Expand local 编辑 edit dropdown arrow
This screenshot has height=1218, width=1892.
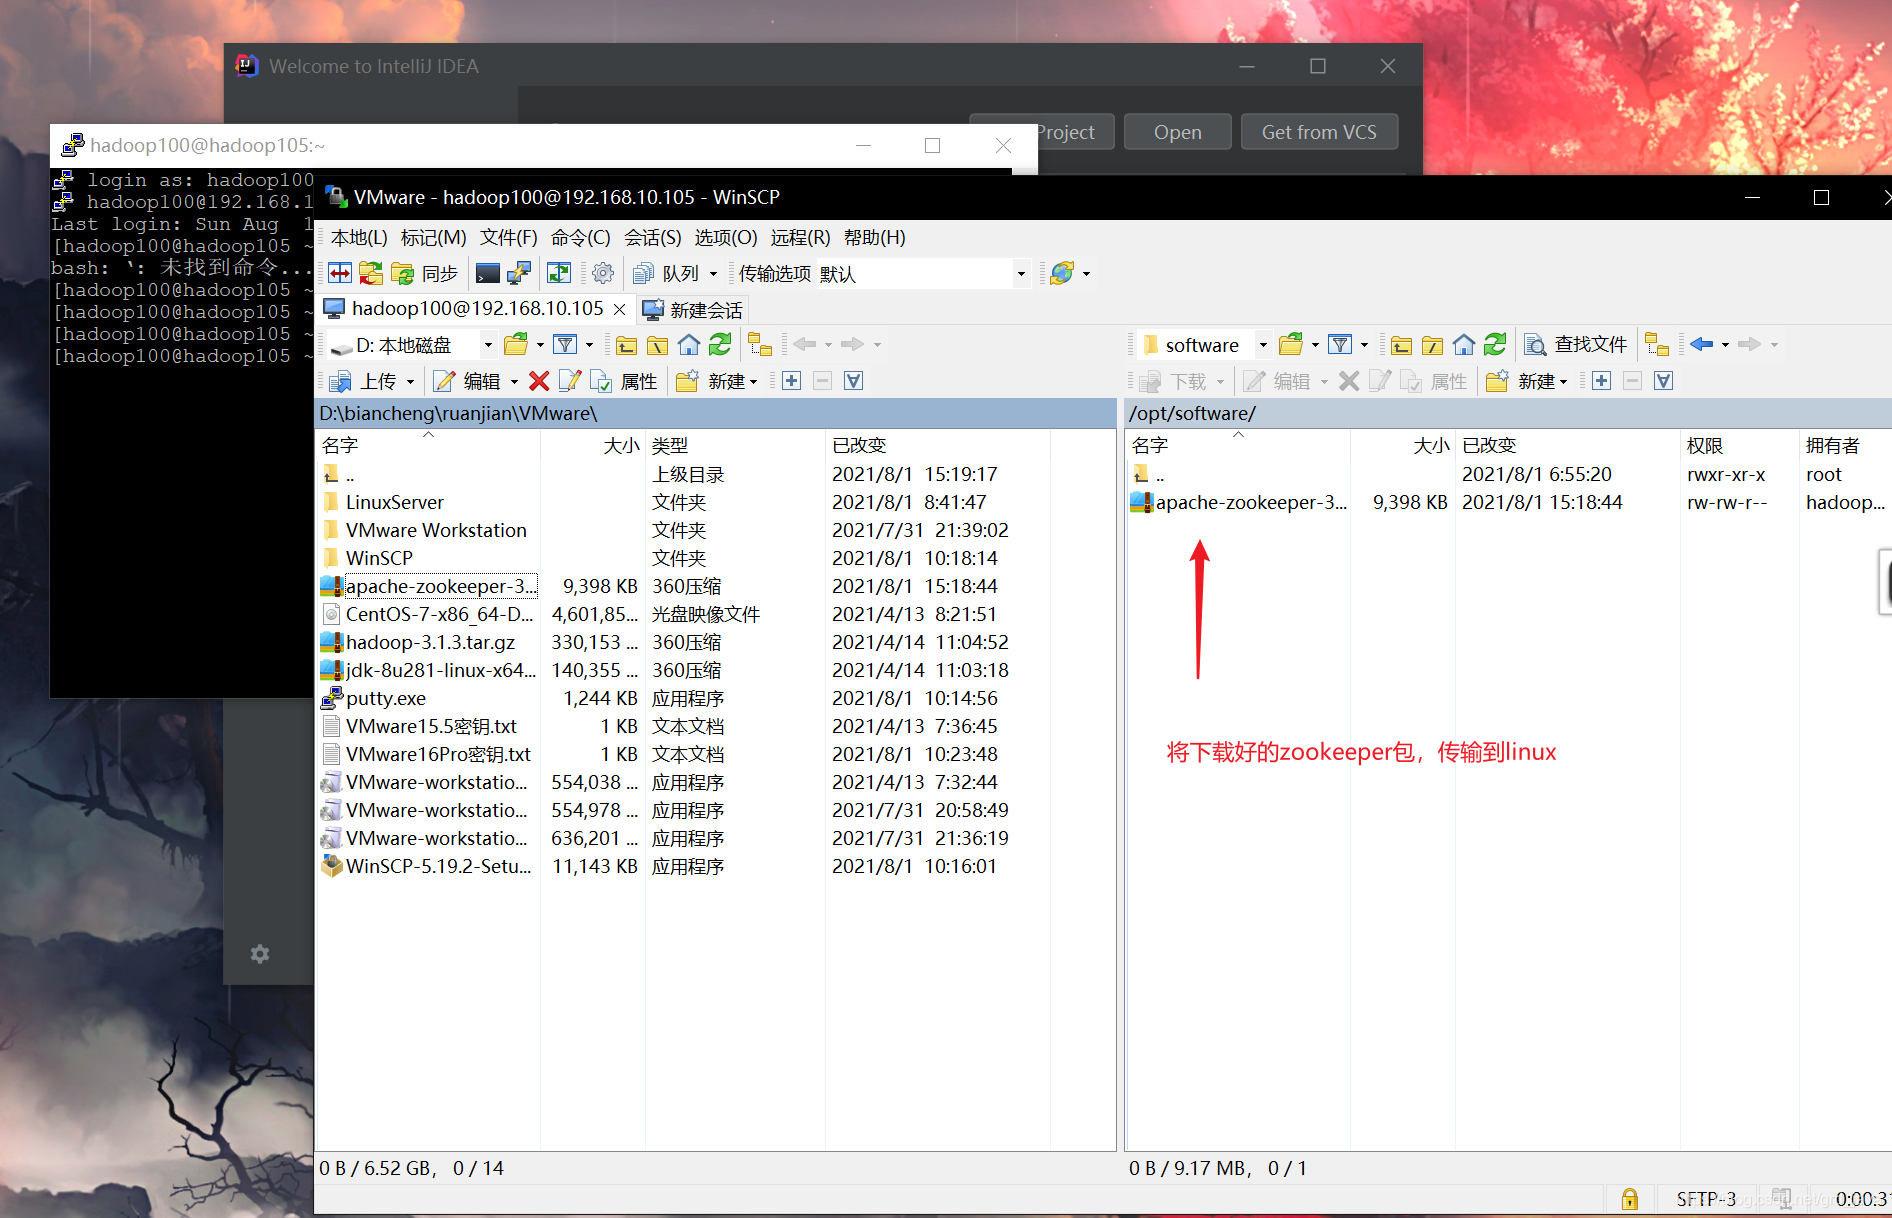click(514, 381)
